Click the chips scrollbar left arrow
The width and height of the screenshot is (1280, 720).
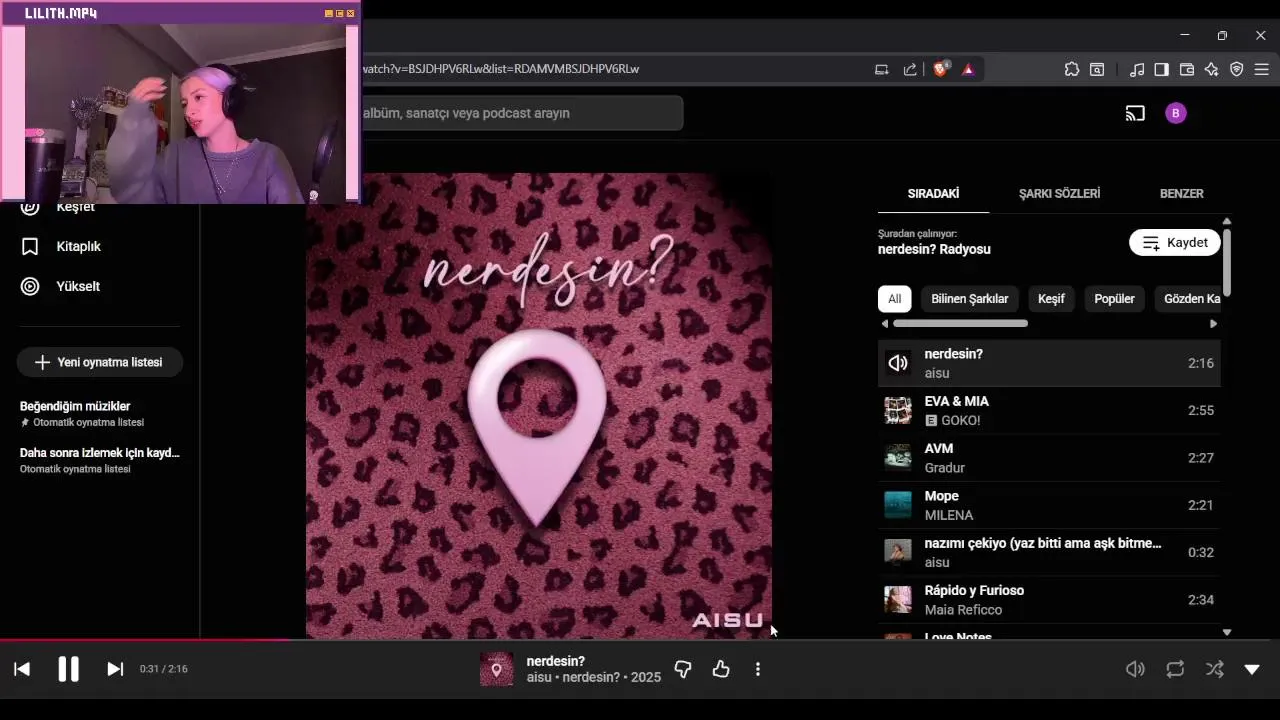(885, 324)
